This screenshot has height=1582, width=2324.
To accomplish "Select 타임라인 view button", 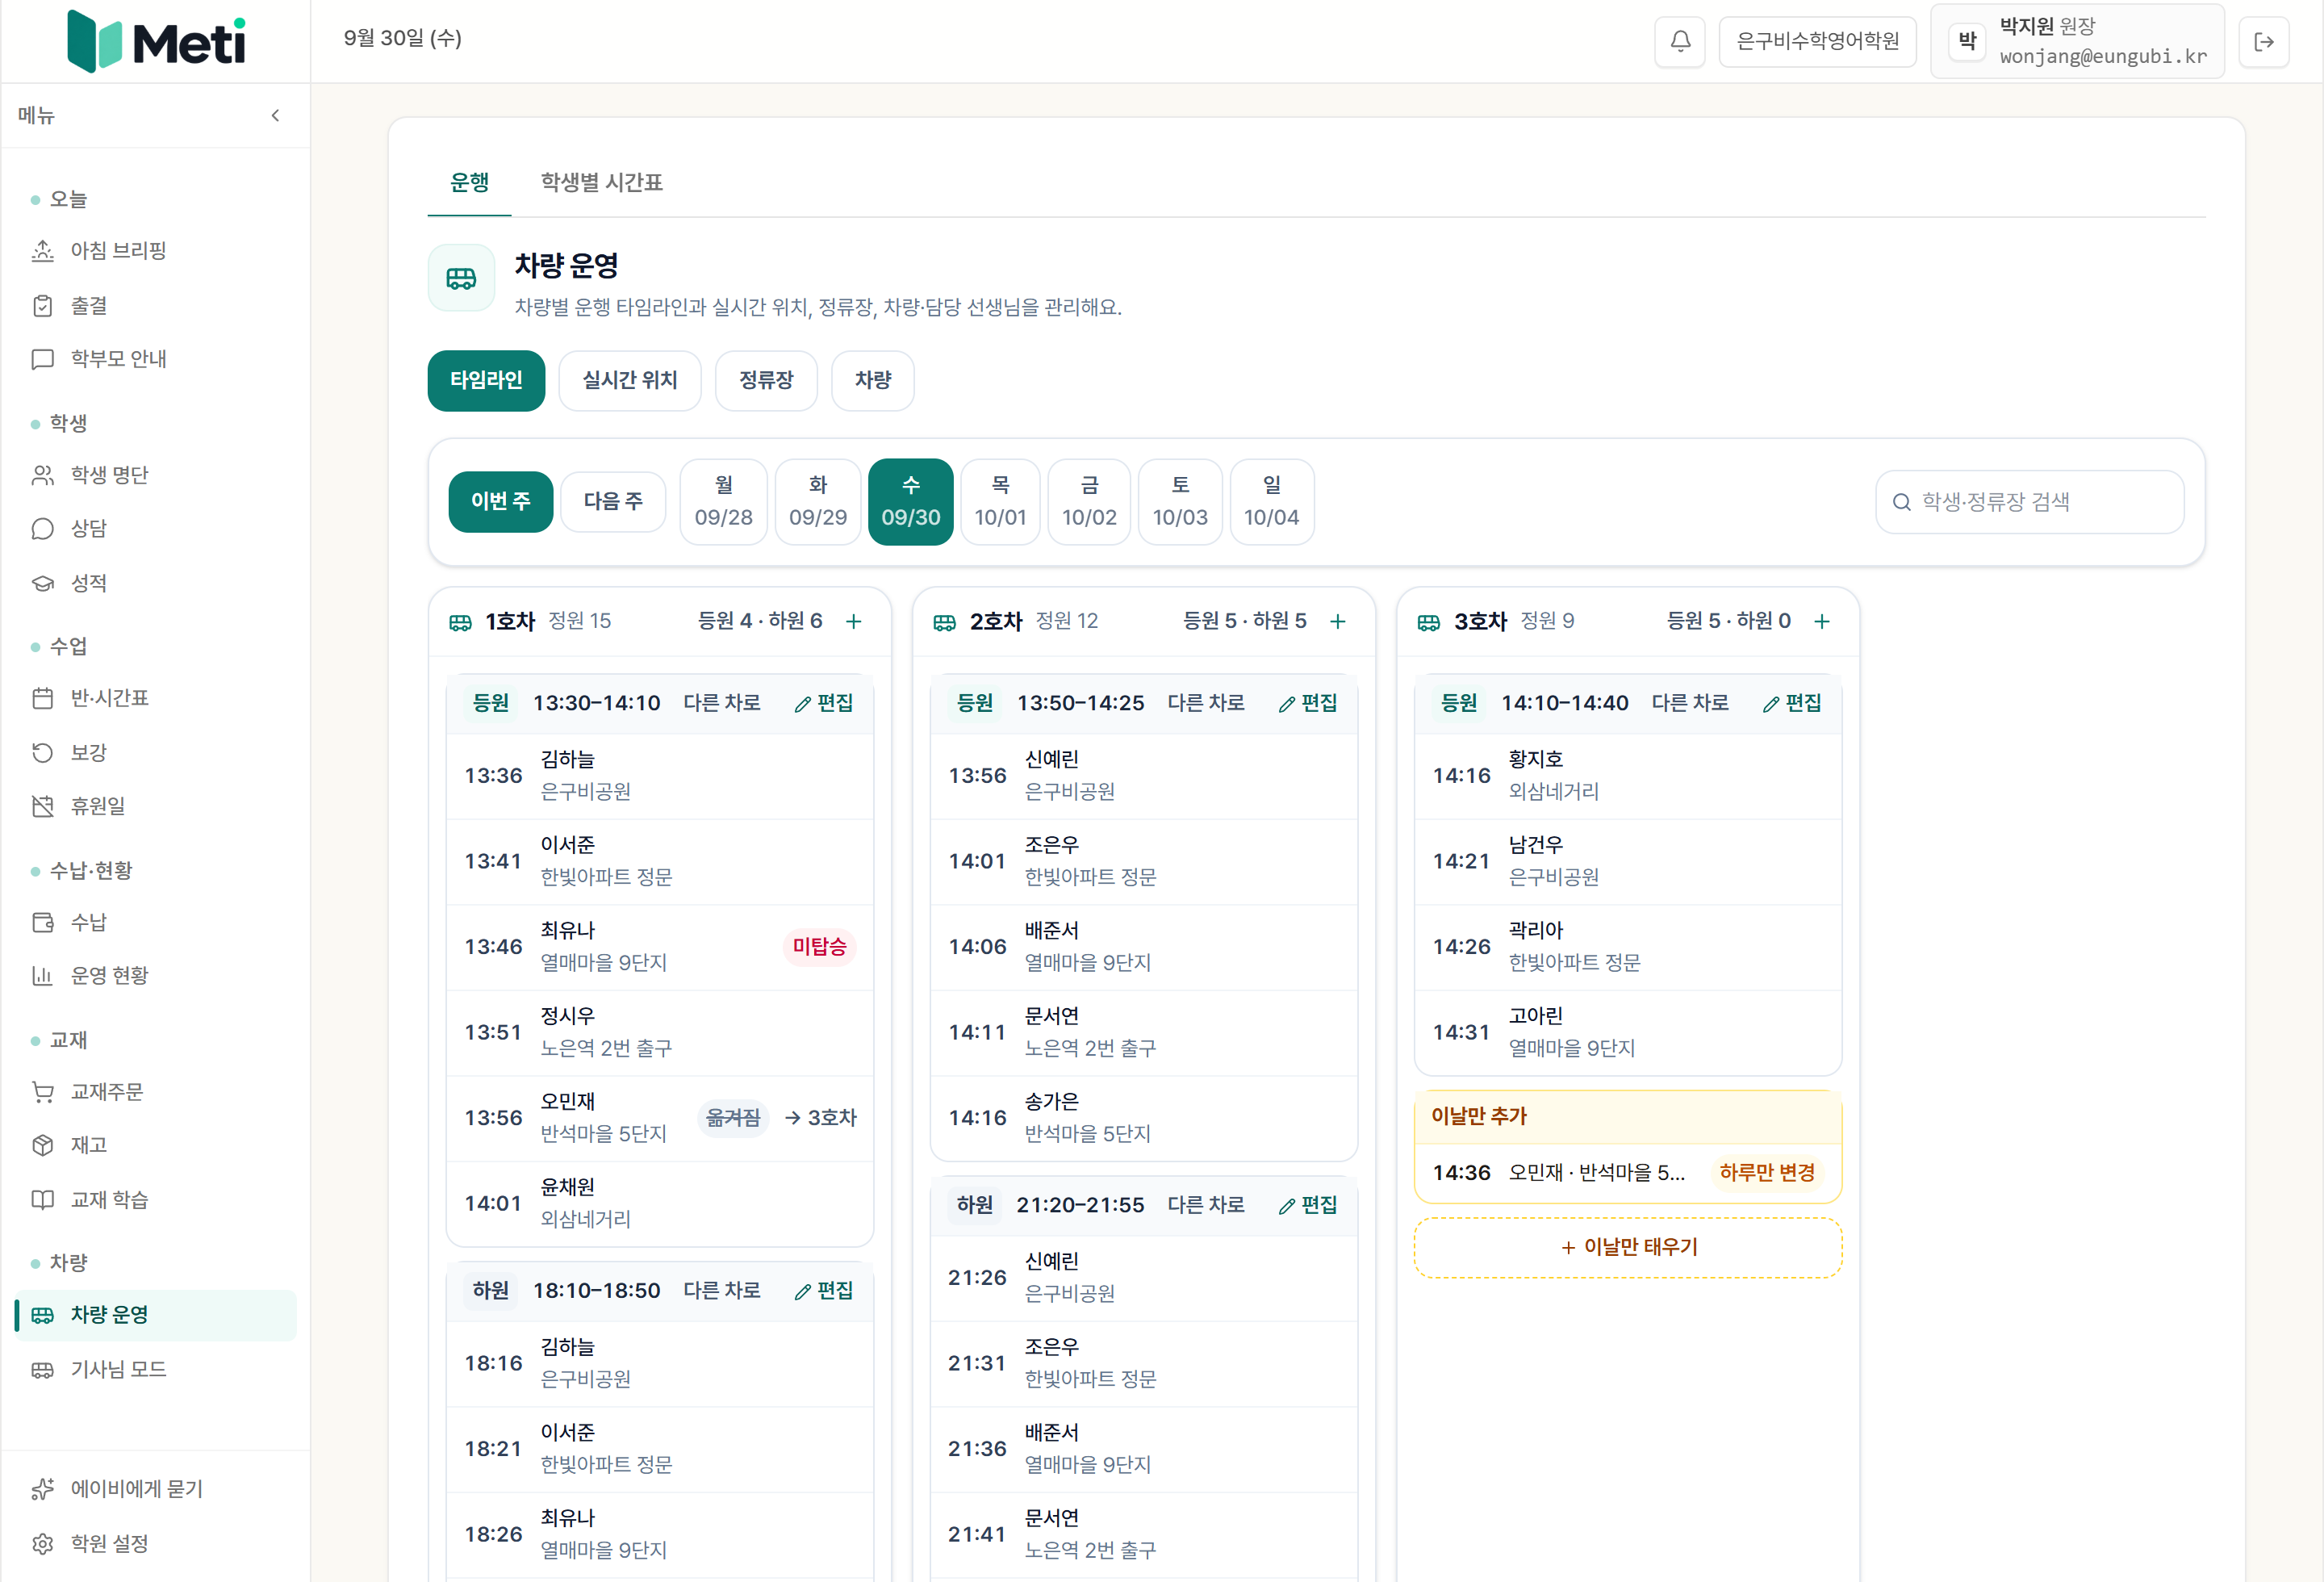I will click(486, 380).
